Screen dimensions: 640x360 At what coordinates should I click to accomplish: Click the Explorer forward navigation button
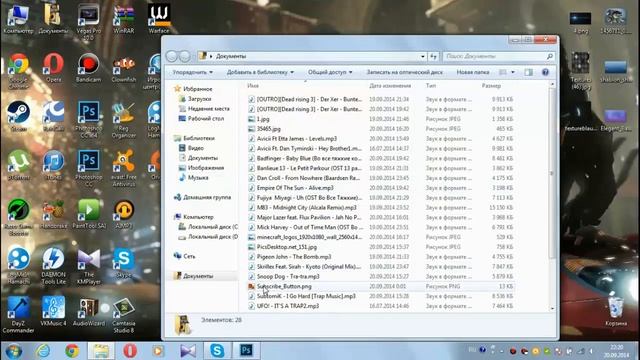(185, 56)
